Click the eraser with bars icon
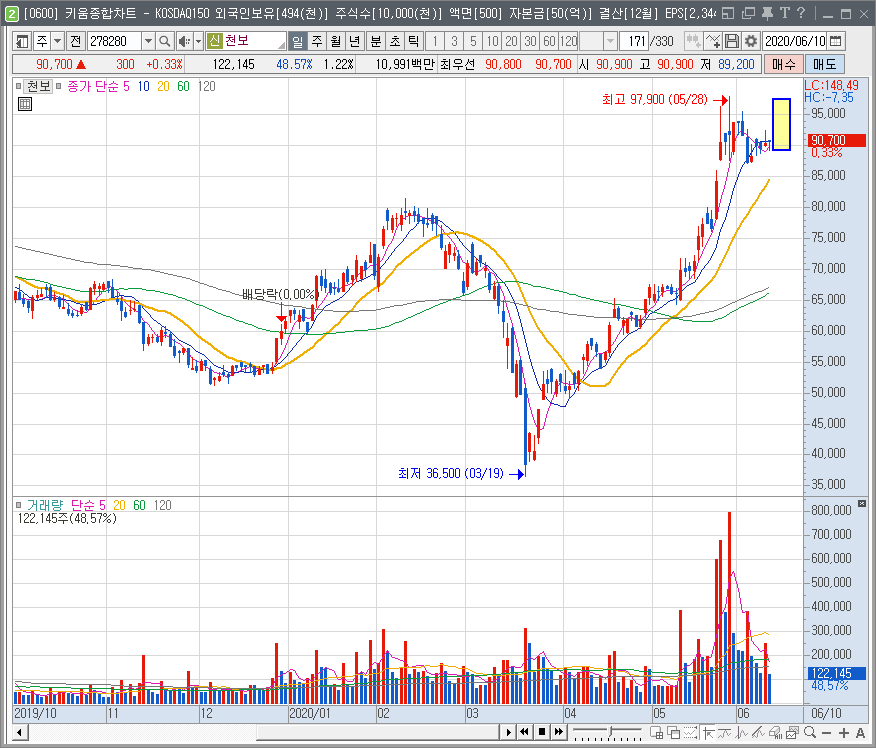Viewport: 876px width, 748px height. click(x=775, y=732)
